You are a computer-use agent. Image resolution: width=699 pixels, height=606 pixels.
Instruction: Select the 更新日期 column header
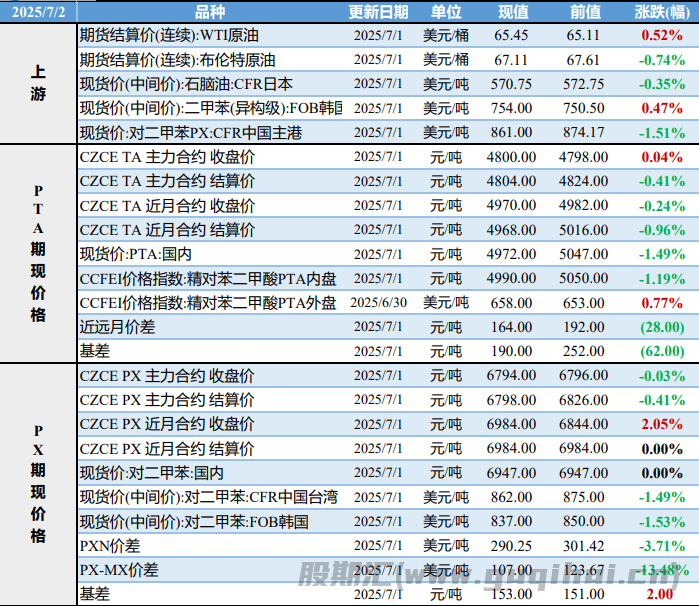coord(378,11)
